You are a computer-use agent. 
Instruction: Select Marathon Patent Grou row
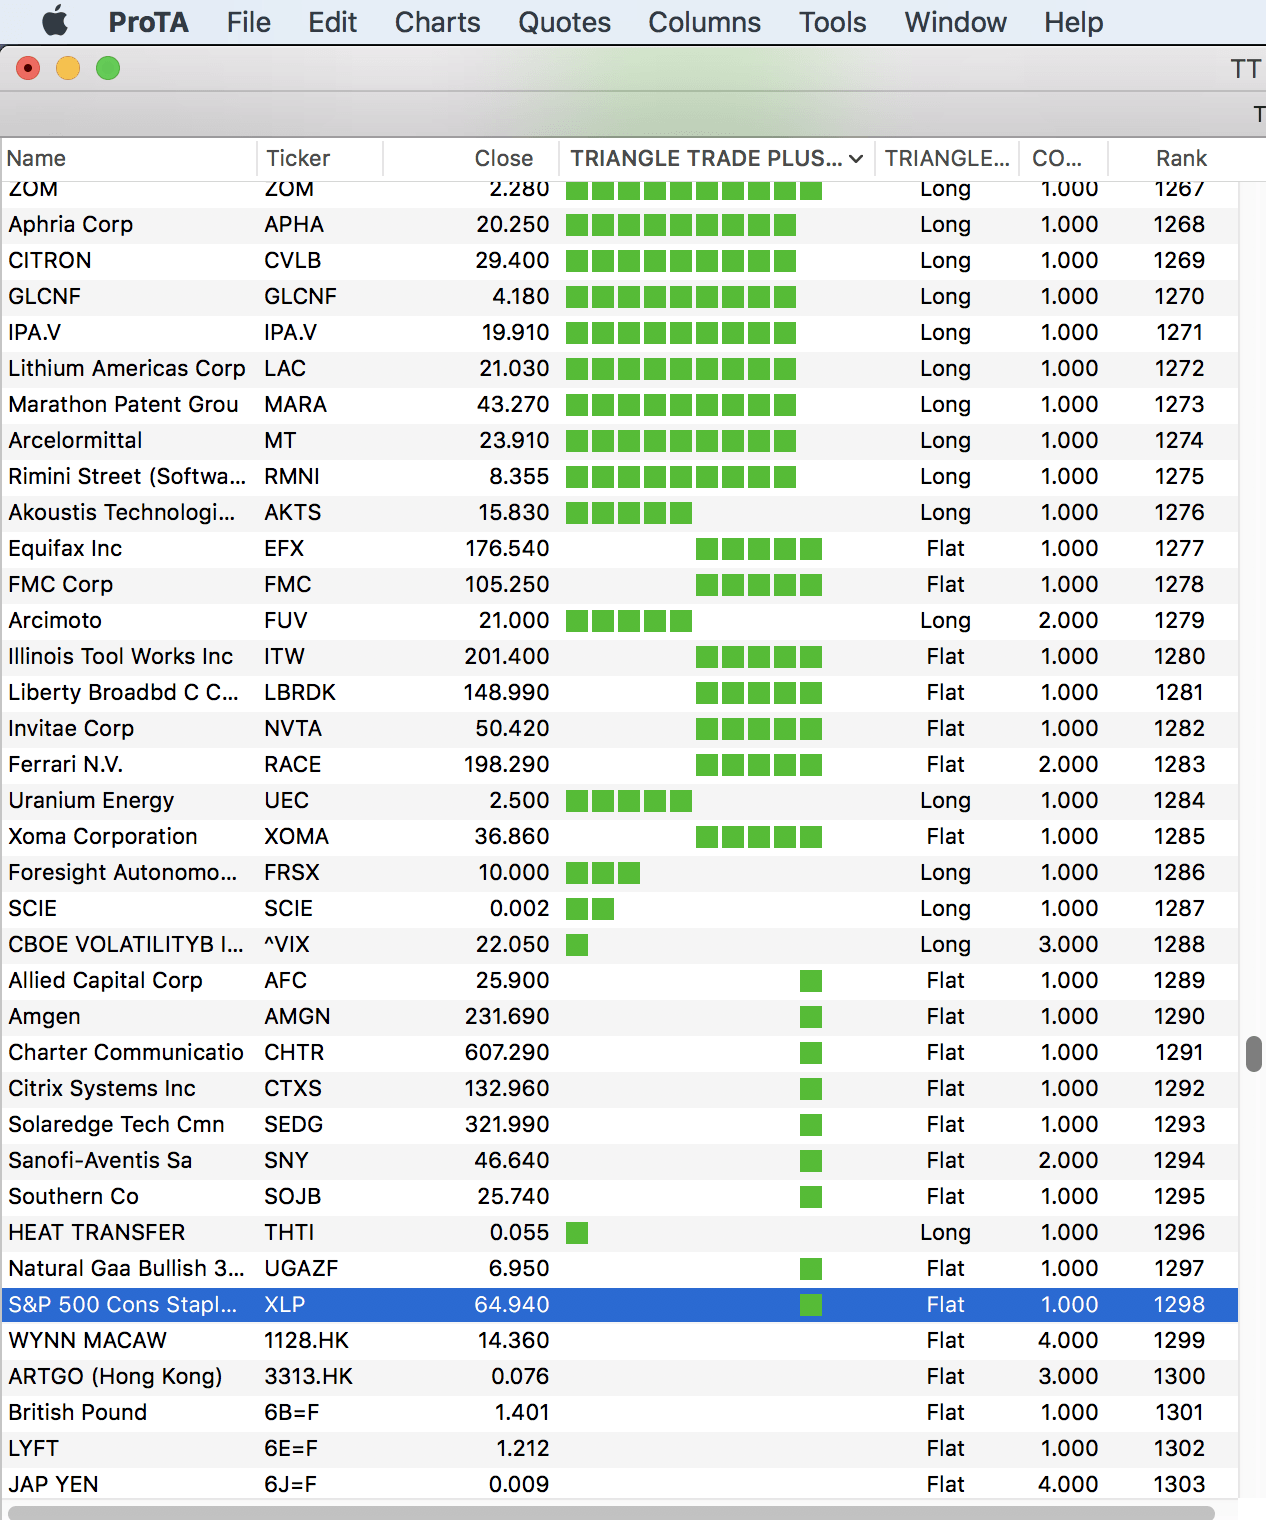619,404
